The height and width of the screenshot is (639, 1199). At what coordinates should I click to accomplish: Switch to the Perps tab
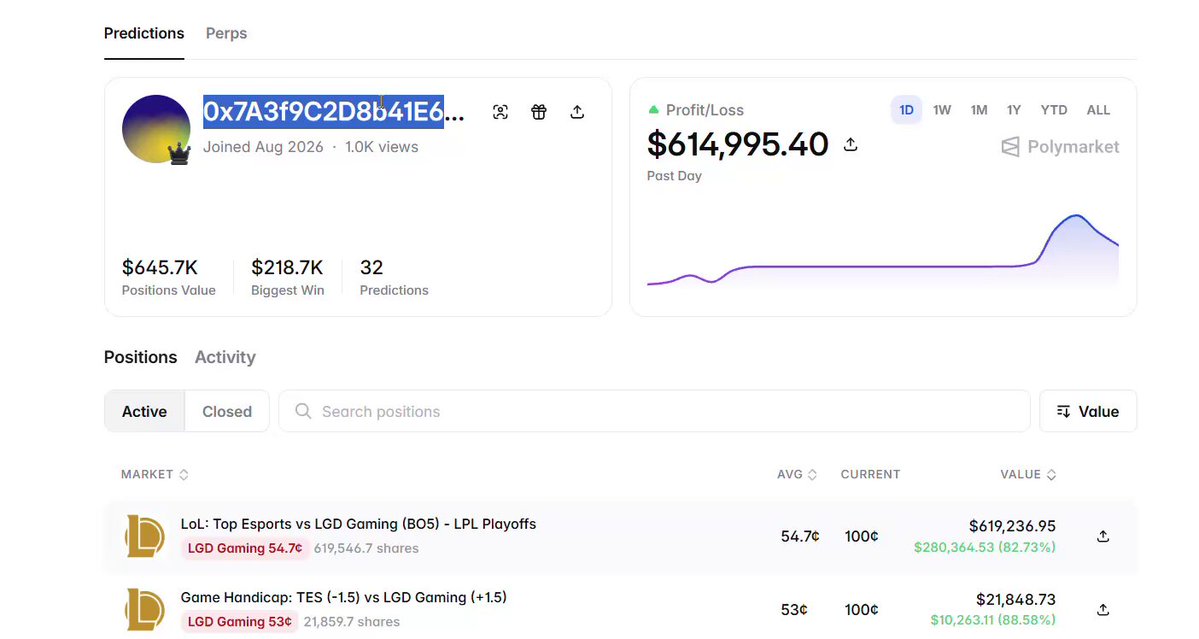tap(226, 34)
